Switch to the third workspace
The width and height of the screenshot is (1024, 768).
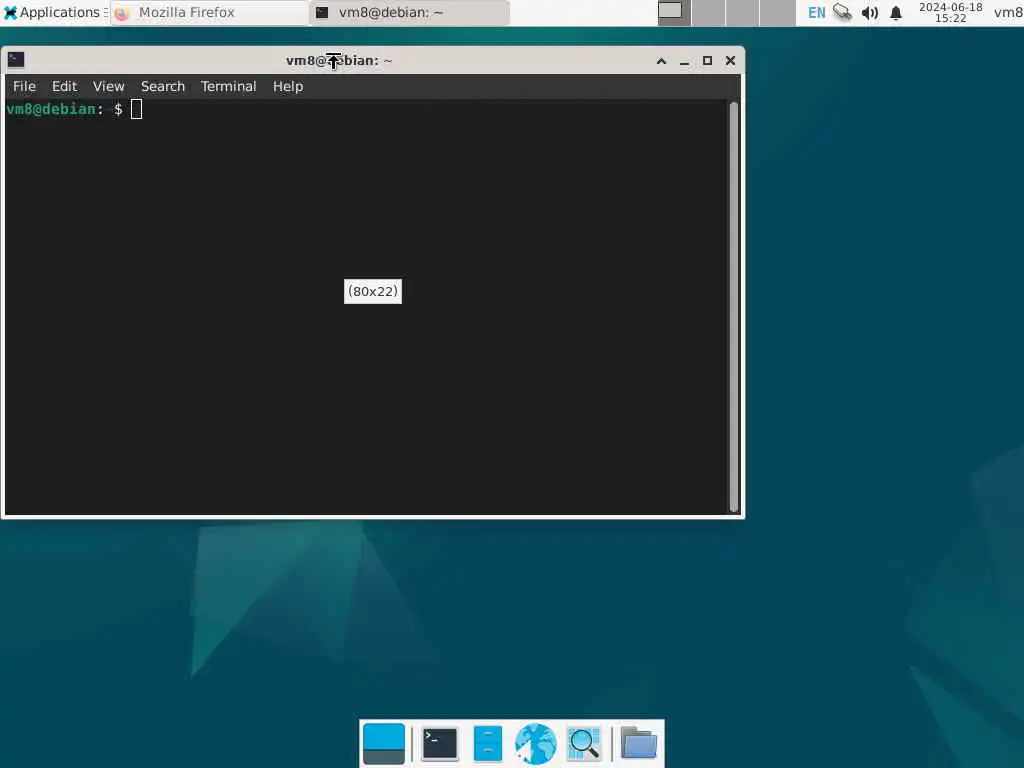[743, 12]
